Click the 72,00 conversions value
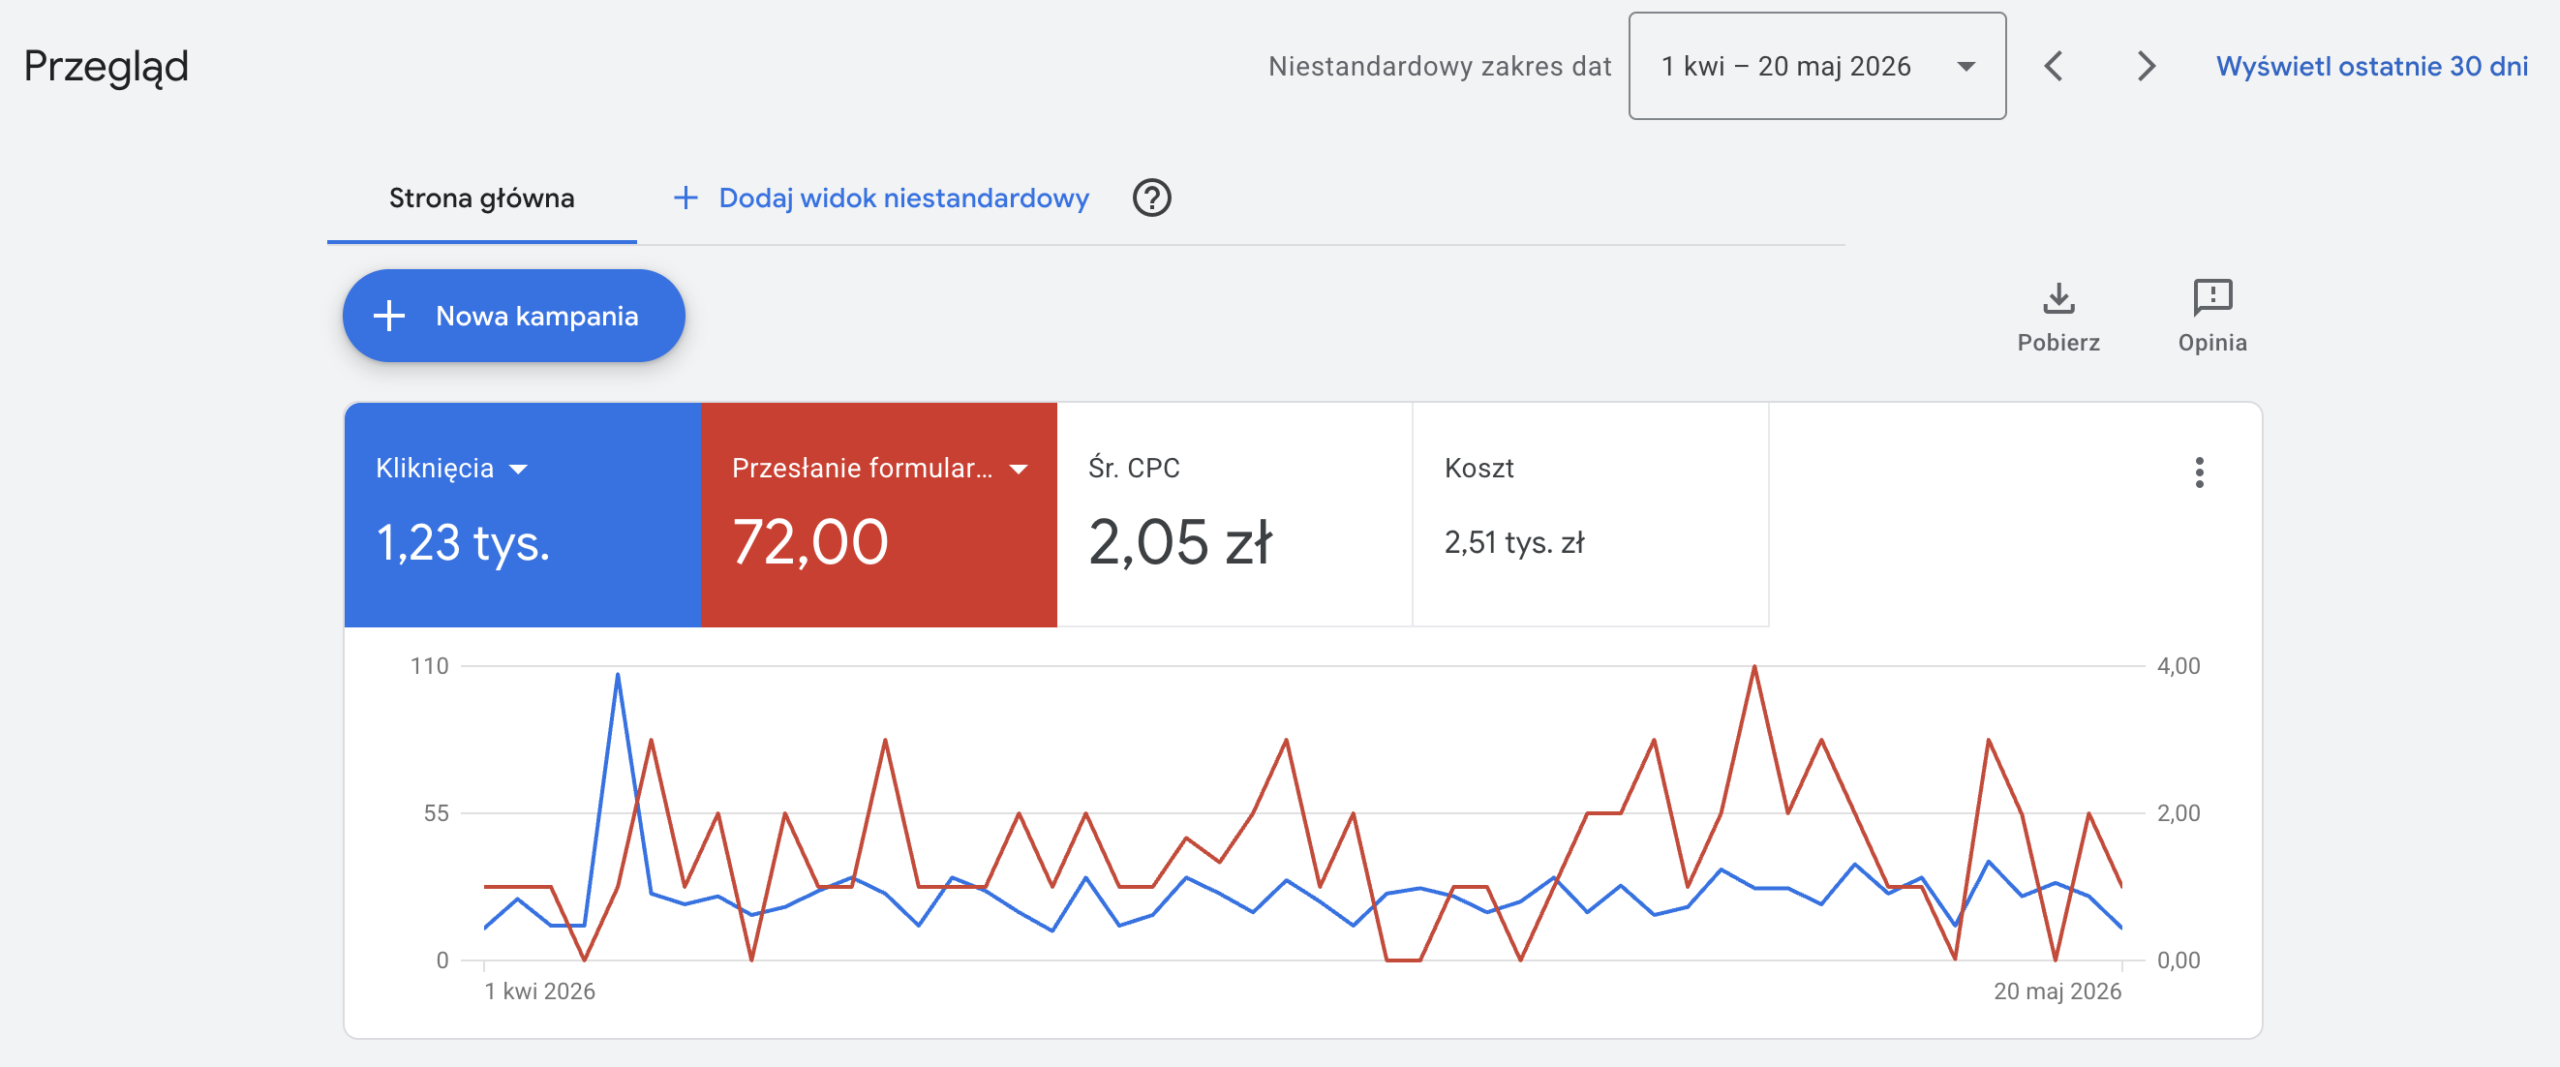The image size is (2560, 1067). 810,542
